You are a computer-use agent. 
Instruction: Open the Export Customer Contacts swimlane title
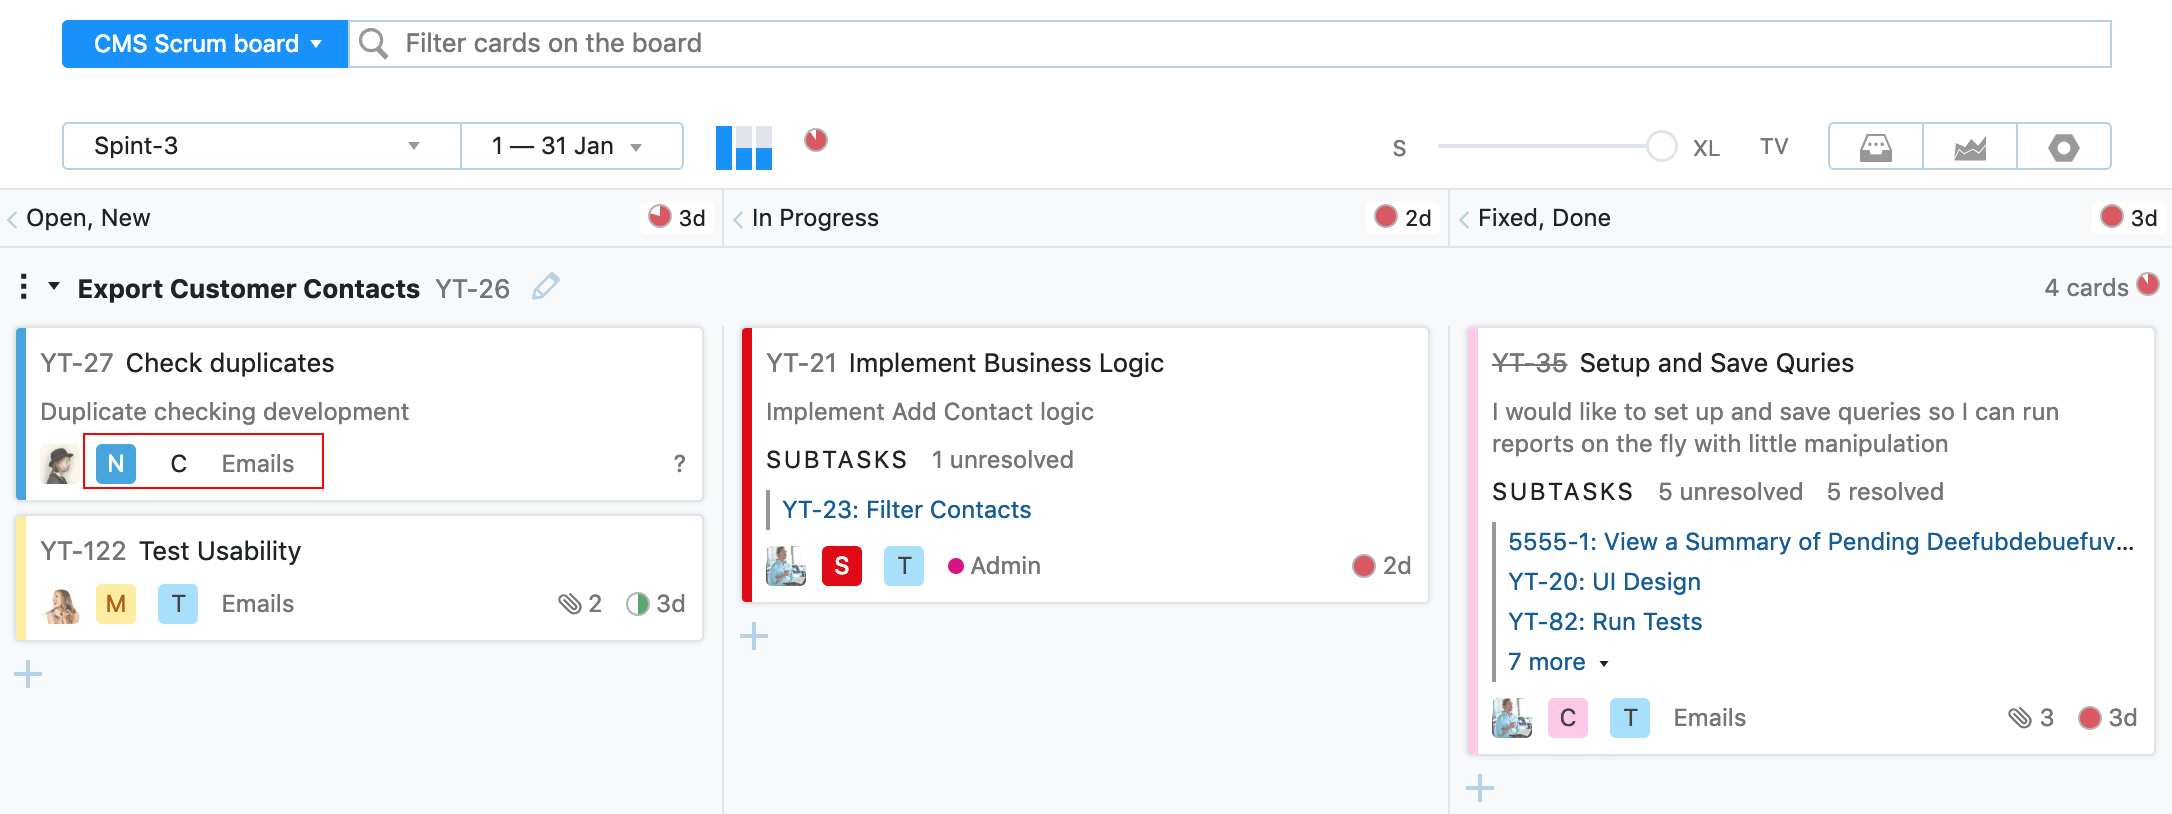click(249, 289)
